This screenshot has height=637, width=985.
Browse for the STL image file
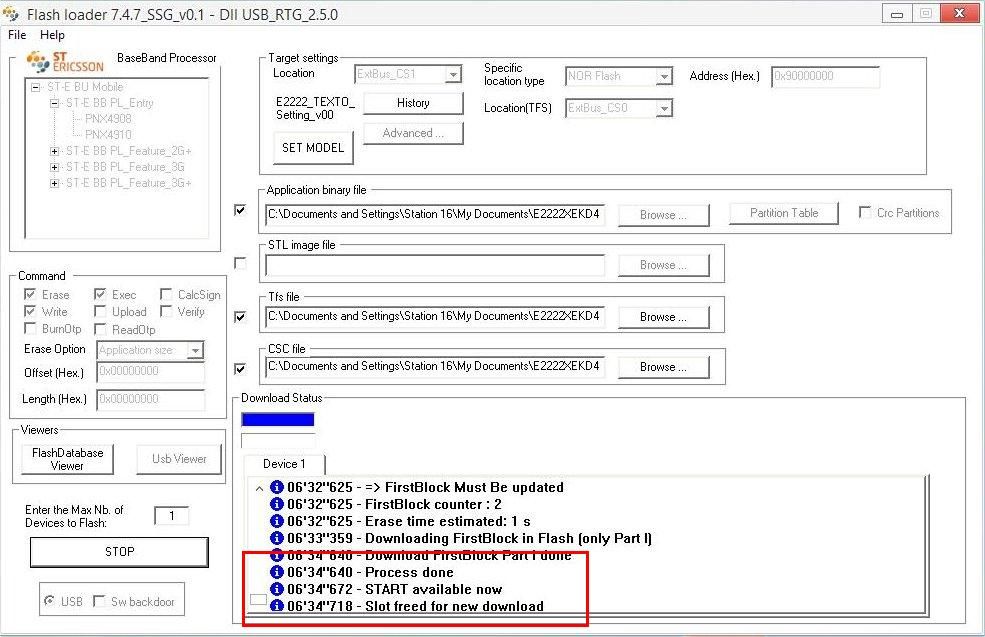pyautogui.click(x=663, y=265)
